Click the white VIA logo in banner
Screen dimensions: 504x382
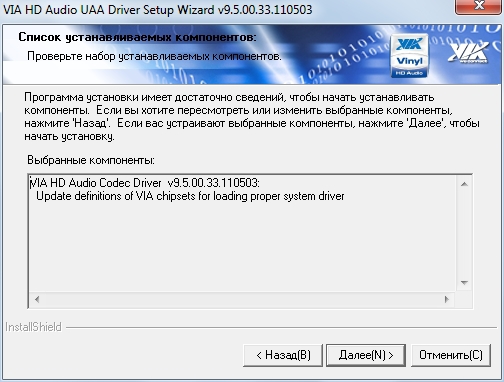(x=468, y=52)
